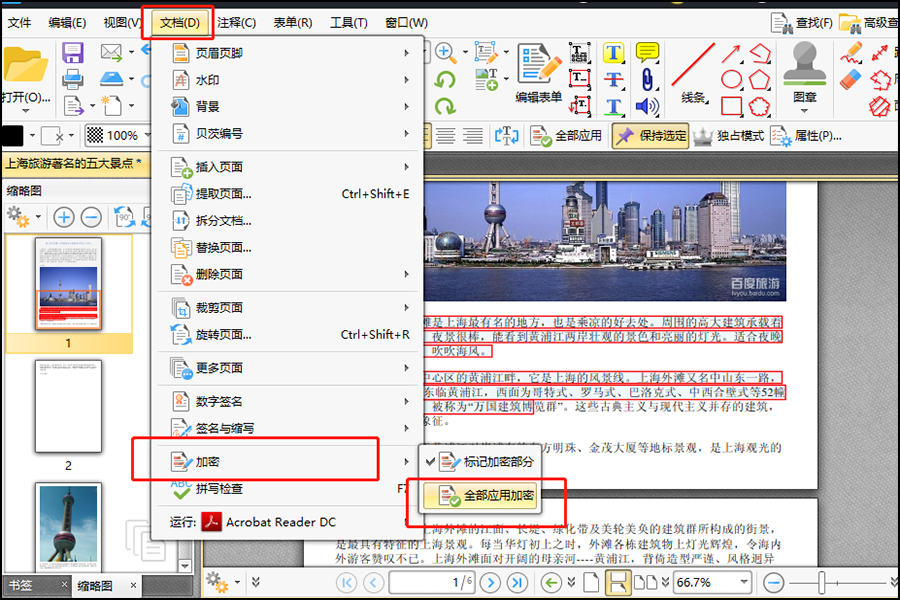Expand the 图章 stamp dropdown arrow
Viewport: 900px width, 600px height.
pyautogui.click(x=804, y=110)
